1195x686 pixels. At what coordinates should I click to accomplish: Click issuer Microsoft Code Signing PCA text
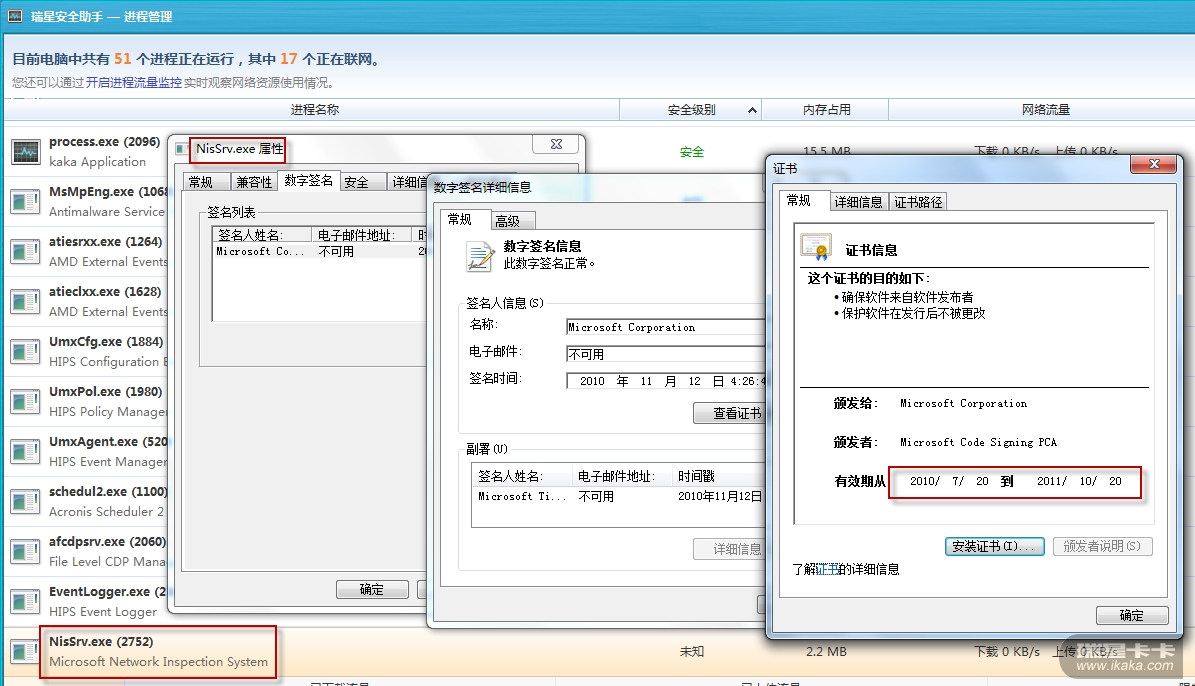pyautogui.click(x=978, y=442)
